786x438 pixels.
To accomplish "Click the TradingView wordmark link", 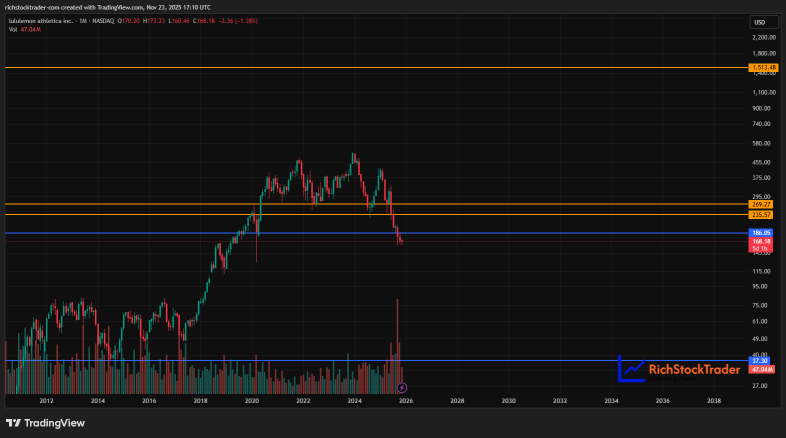I will tap(55, 423).
